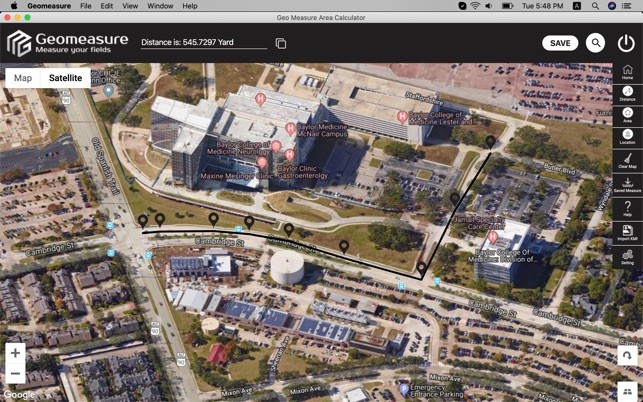This screenshot has height=402, width=643.
Task: Open the Setting gear icon
Action: click(x=627, y=256)
